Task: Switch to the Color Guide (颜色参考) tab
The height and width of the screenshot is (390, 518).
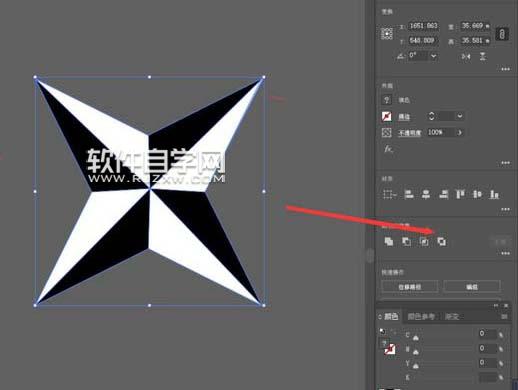Action: 421,316
